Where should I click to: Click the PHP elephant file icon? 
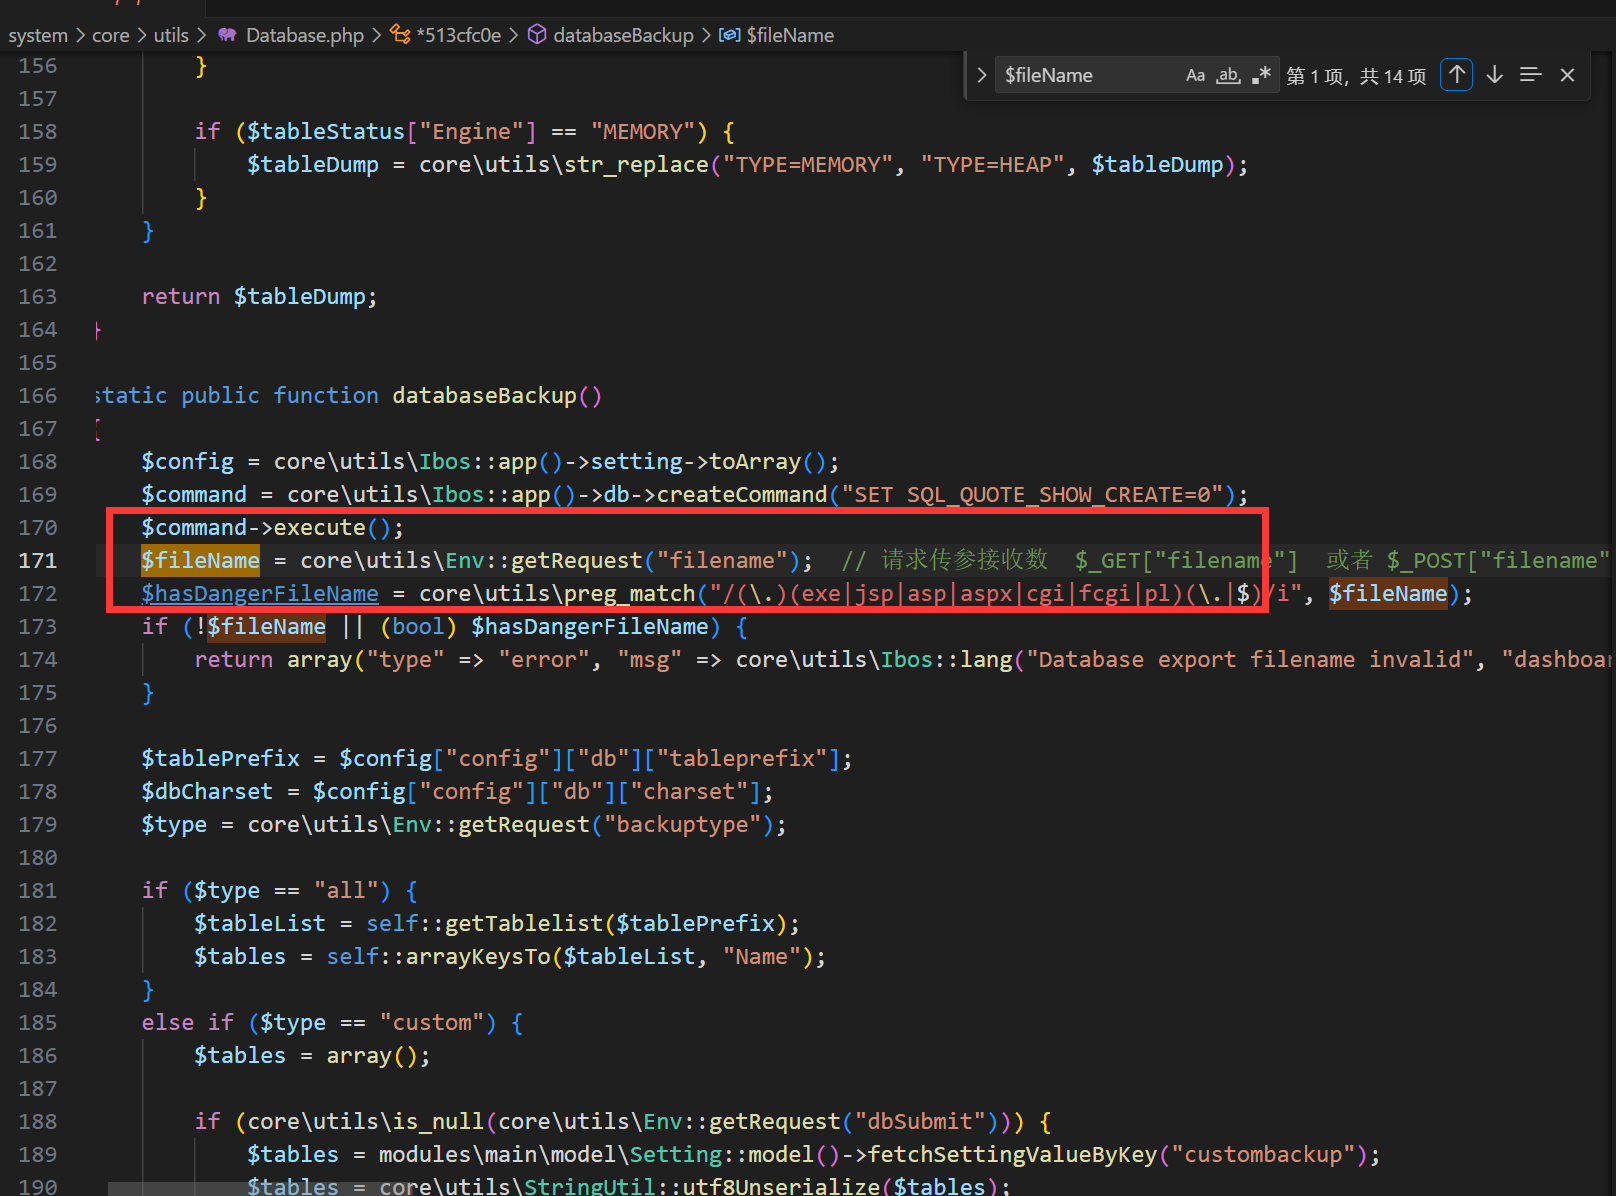[x=228, y=35]
